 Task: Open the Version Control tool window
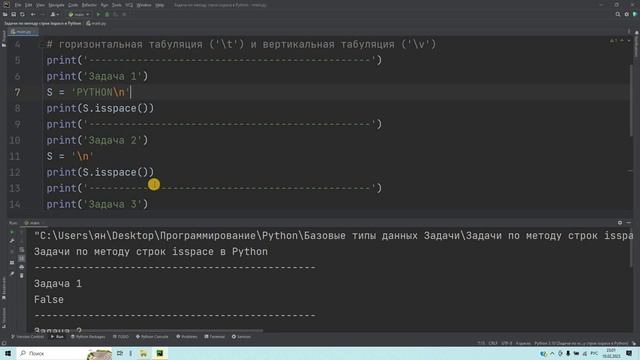pyautogui.click(x=27, y=337)
